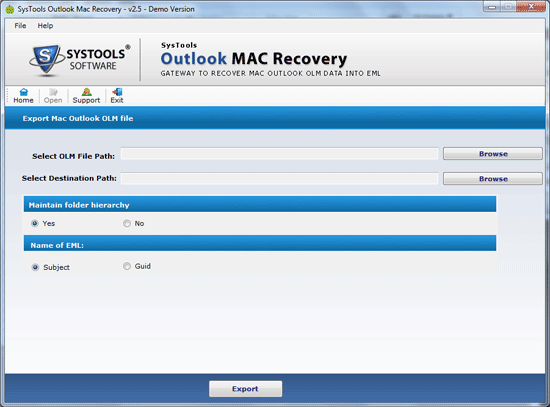Screen dimensions: 550x407
Task: Close the Outlook Mac Recovery window
Action: click(532, 7)
